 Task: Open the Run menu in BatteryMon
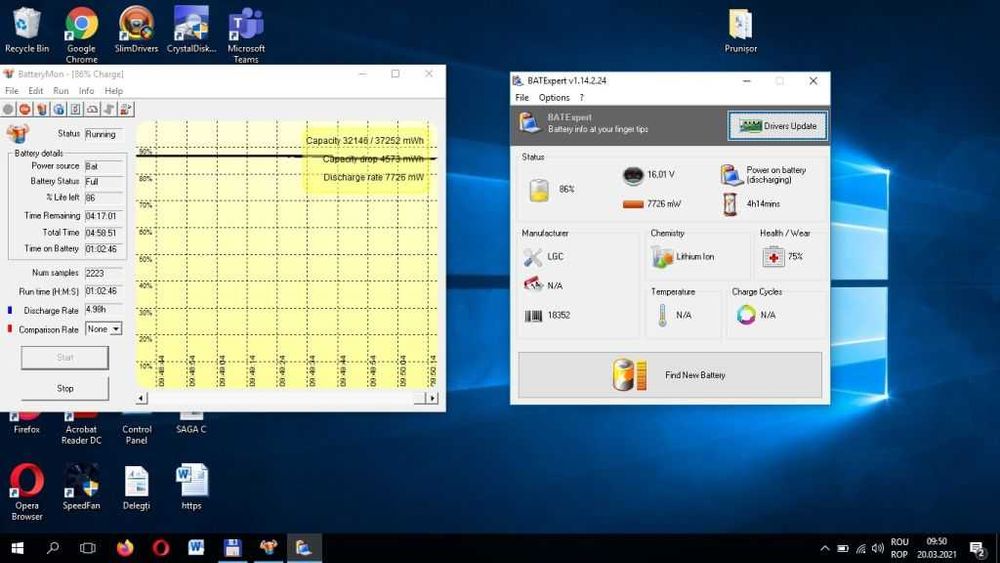(61, 91)
